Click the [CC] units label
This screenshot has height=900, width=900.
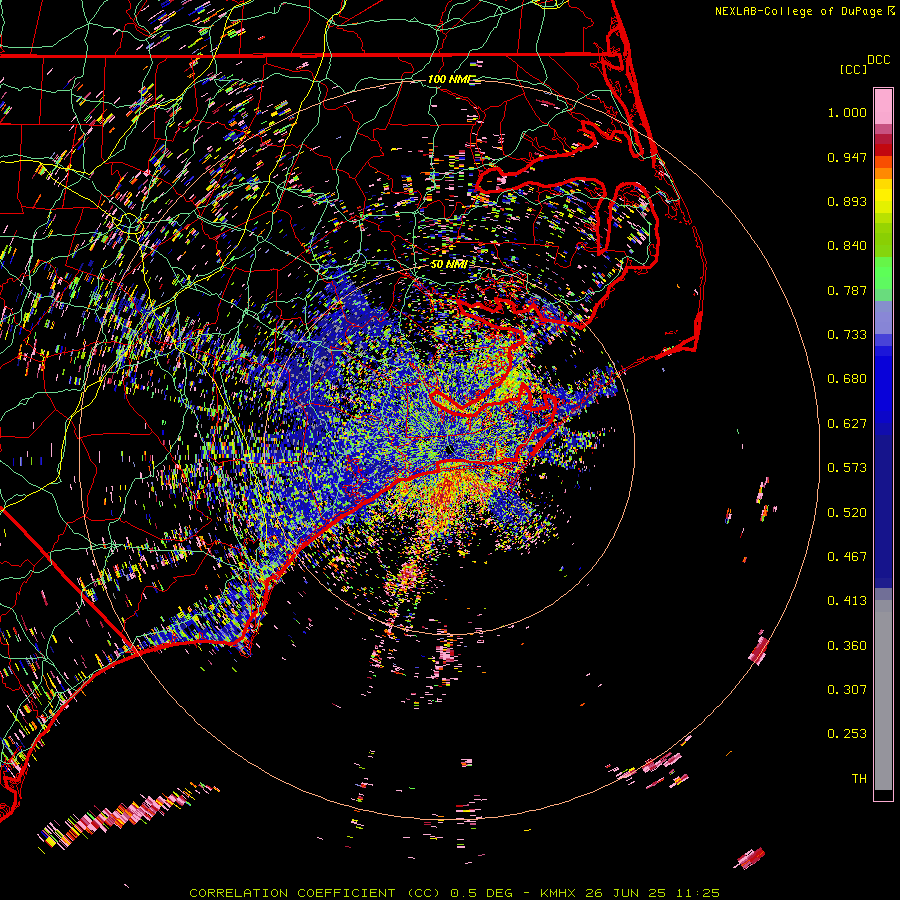tap(853, 69)
